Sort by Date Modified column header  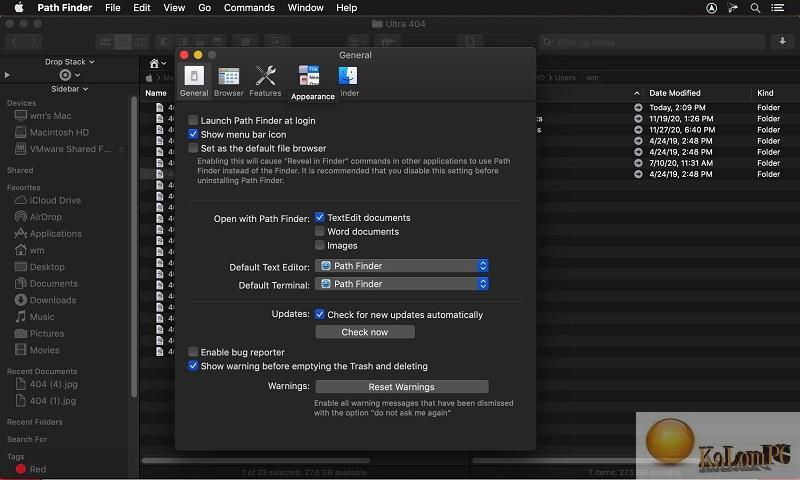675,93
